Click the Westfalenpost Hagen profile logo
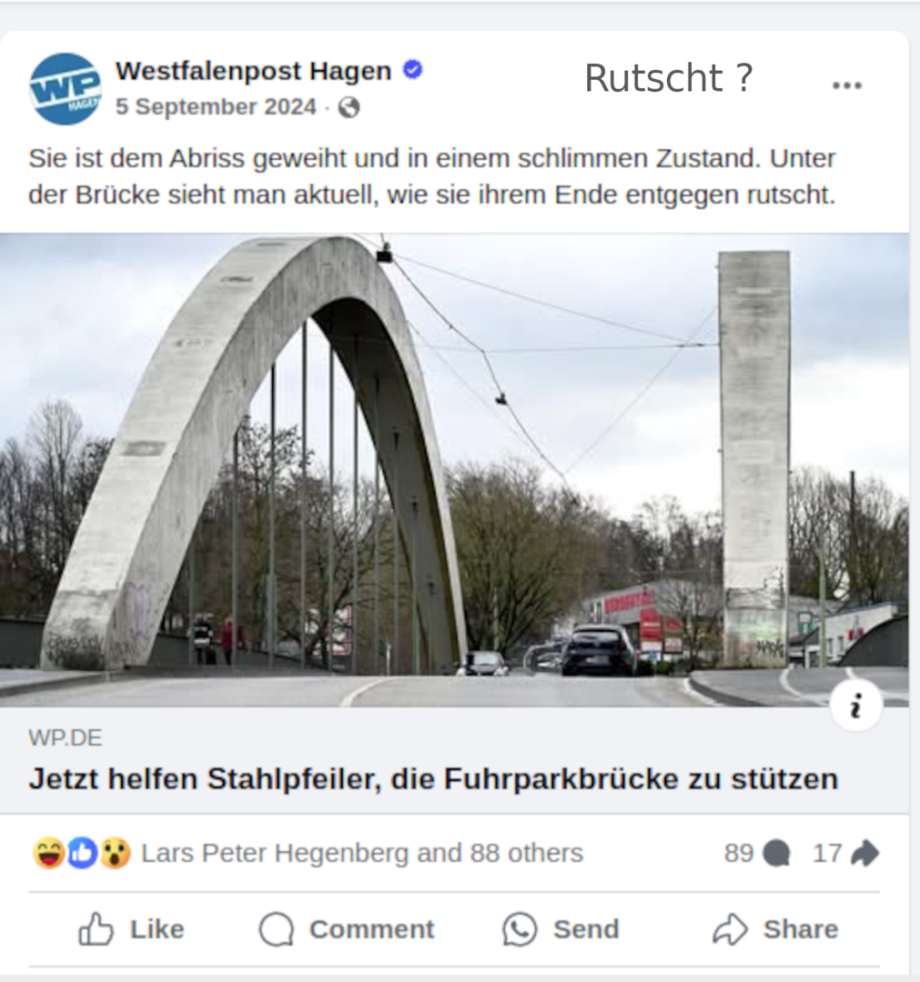 pos(65,89)
